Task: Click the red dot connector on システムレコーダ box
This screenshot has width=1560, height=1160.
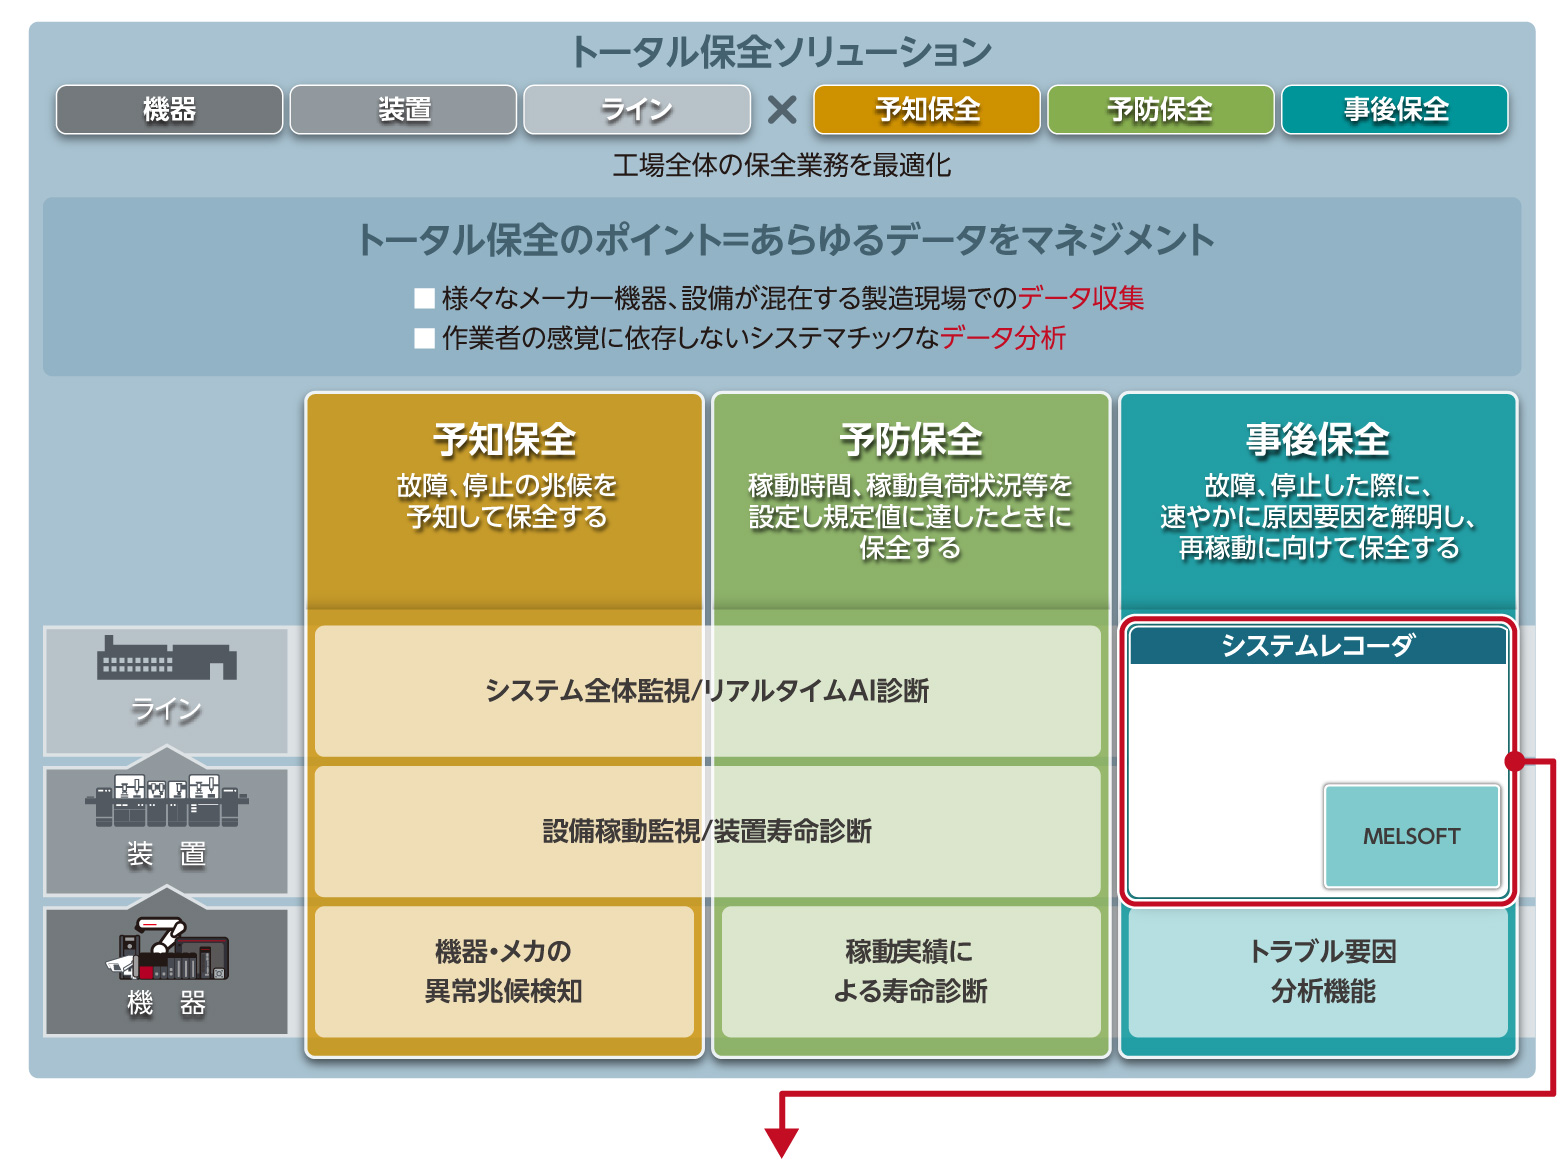Action: point(1515,761)
